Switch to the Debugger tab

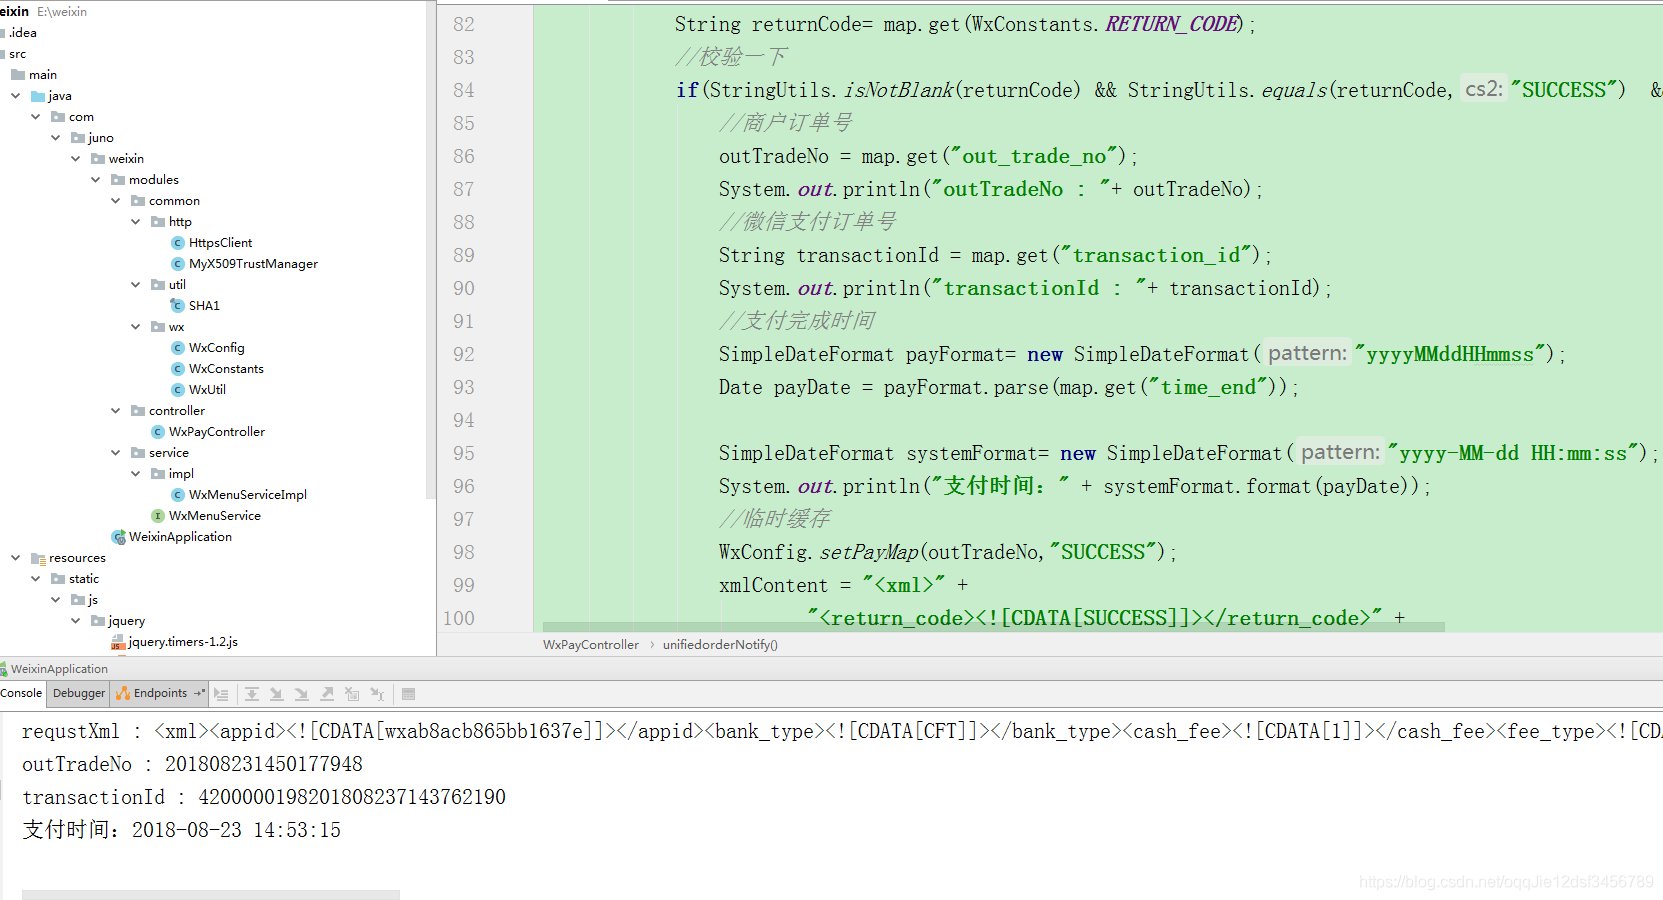click(79, 693)
